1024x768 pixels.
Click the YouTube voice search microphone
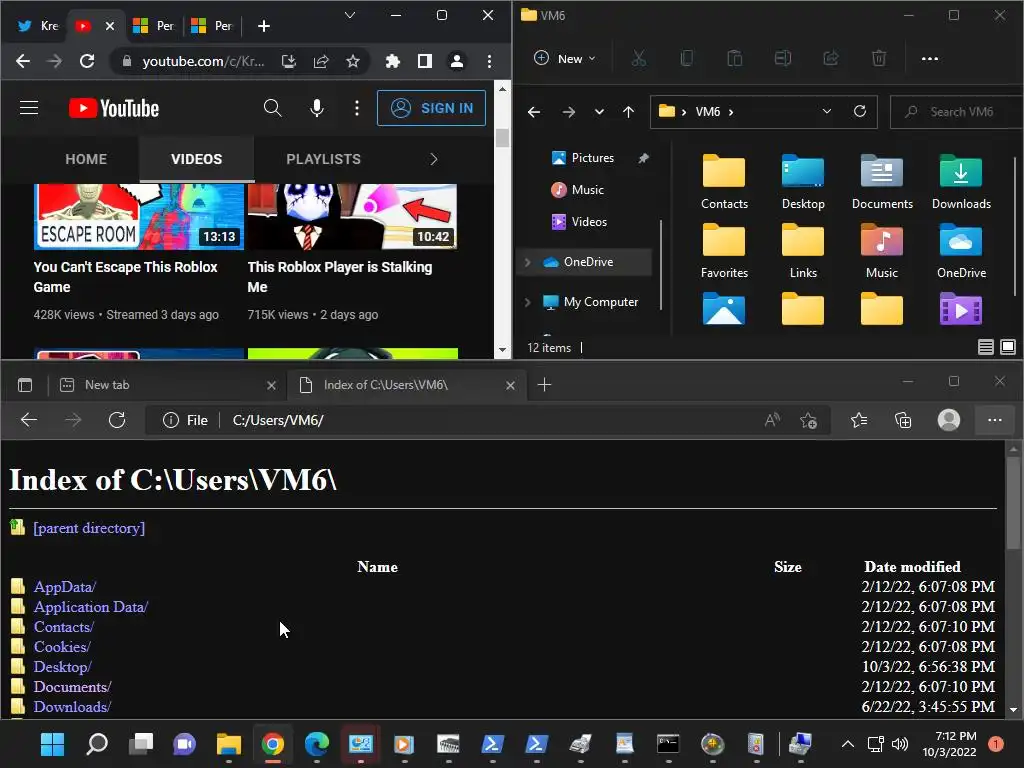click(317, 108)
